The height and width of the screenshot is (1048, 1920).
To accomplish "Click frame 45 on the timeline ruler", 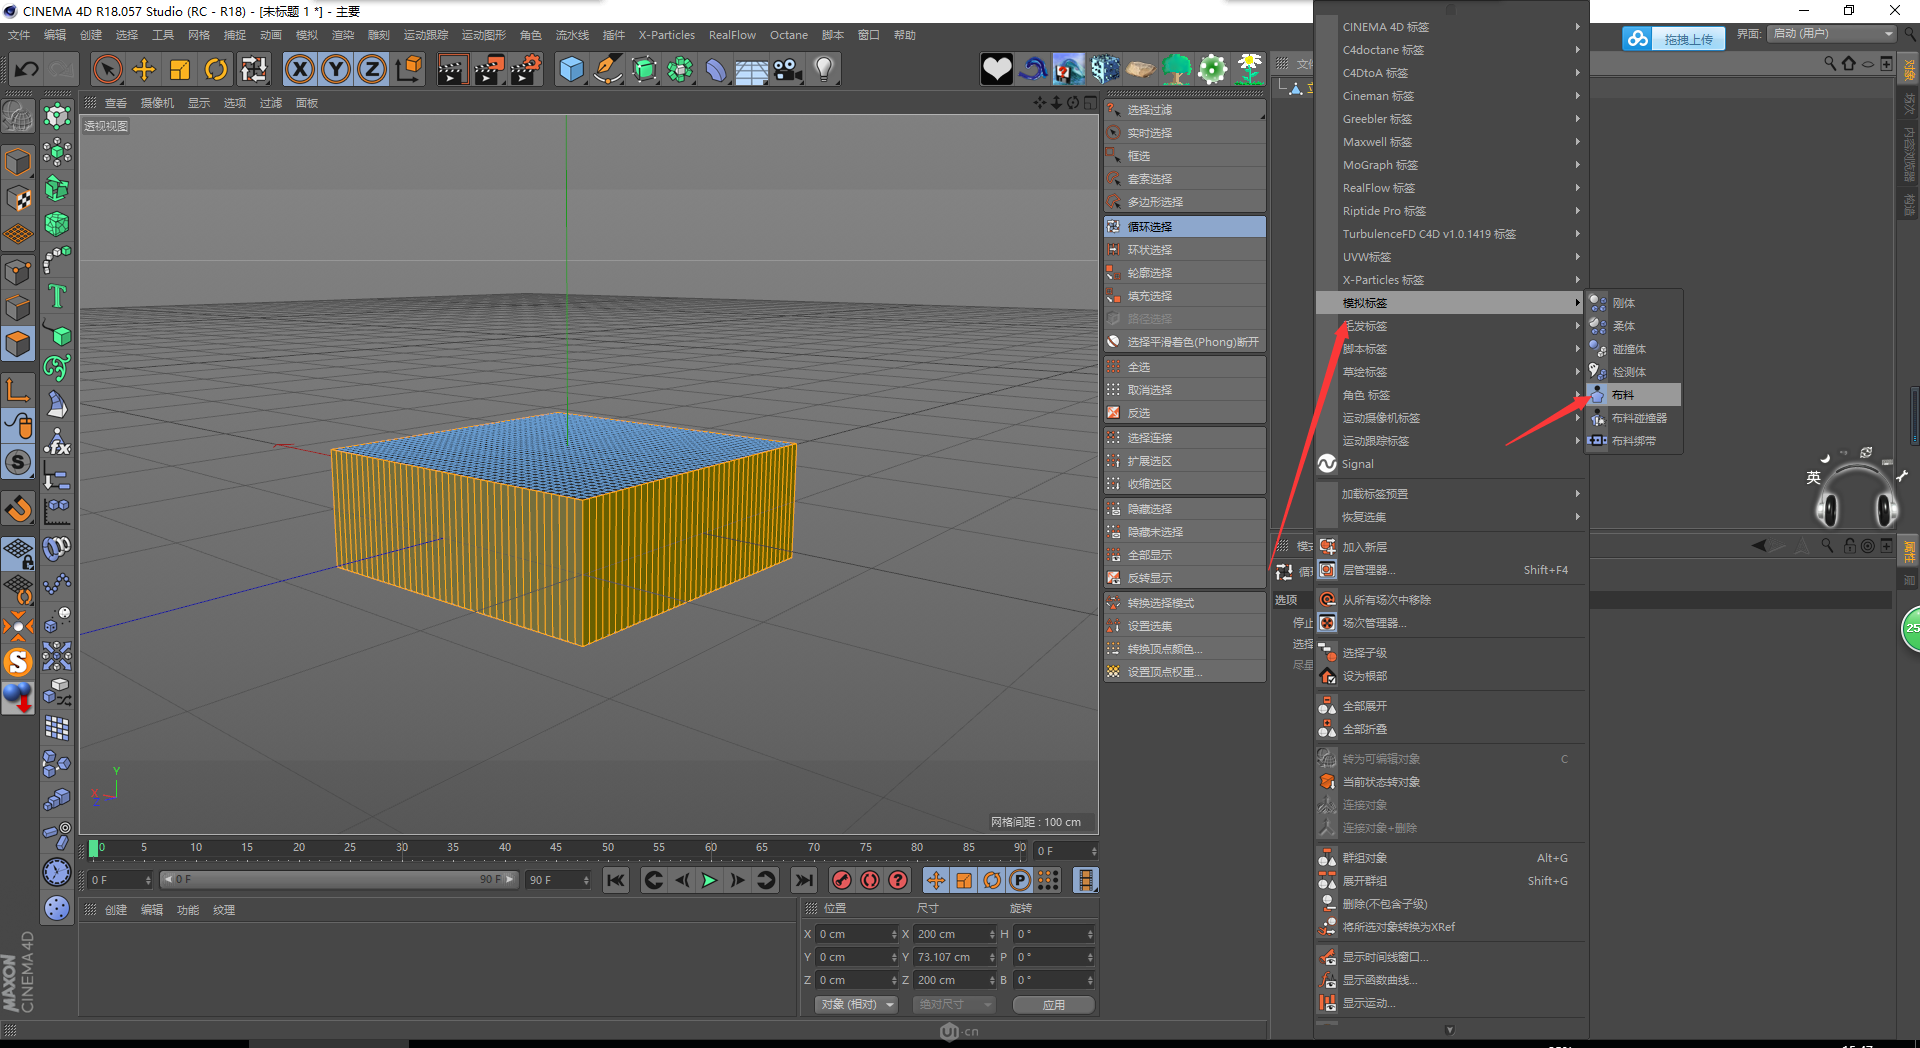I will (x=556, y=848).
